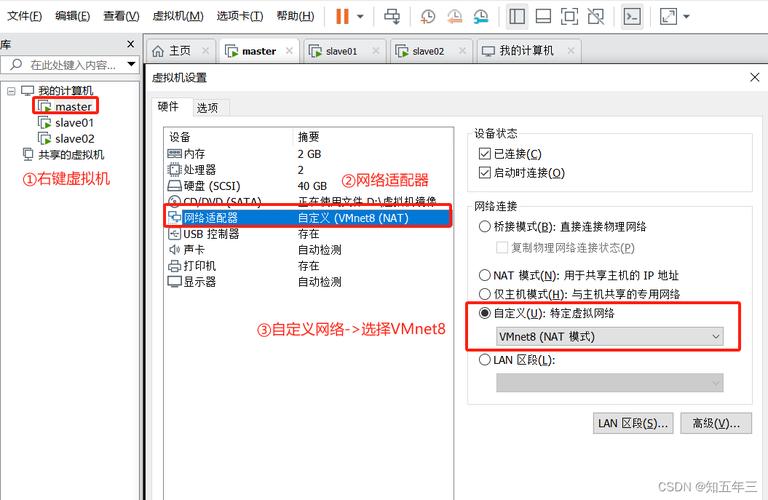This screenshot has width=768, height=500.
Task: Toggle the library sidebar view icon
Action: point(517,16)
